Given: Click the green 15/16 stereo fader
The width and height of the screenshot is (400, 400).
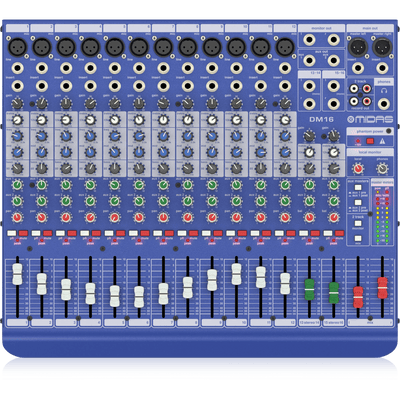Looking at the screenshot, I should coord(334,293).
